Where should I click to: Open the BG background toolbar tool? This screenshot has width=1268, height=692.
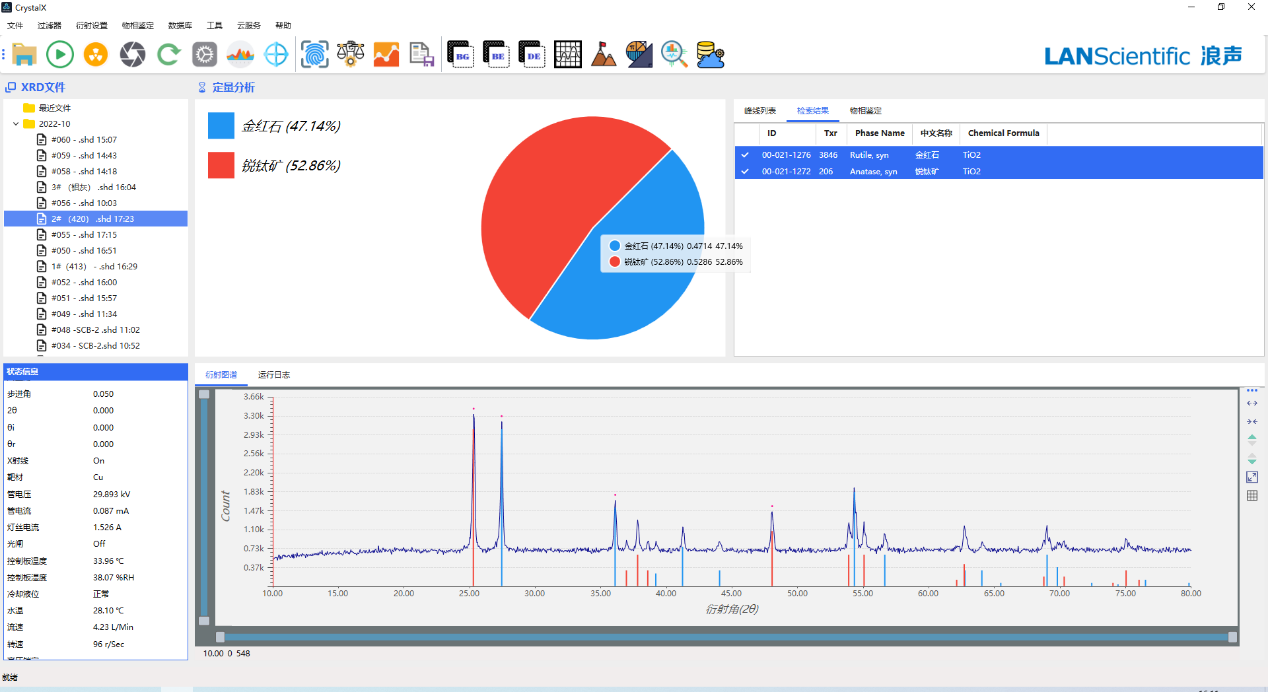point(460,55)
